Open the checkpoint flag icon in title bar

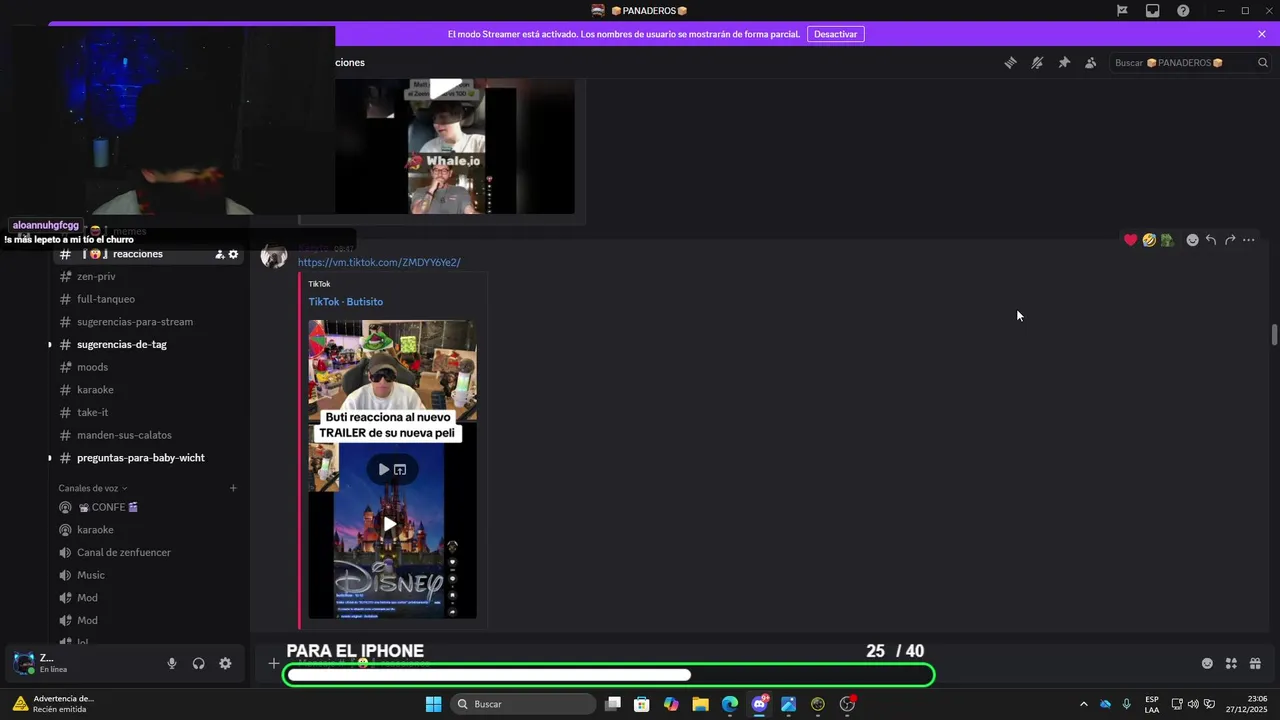pos(1122,11)
